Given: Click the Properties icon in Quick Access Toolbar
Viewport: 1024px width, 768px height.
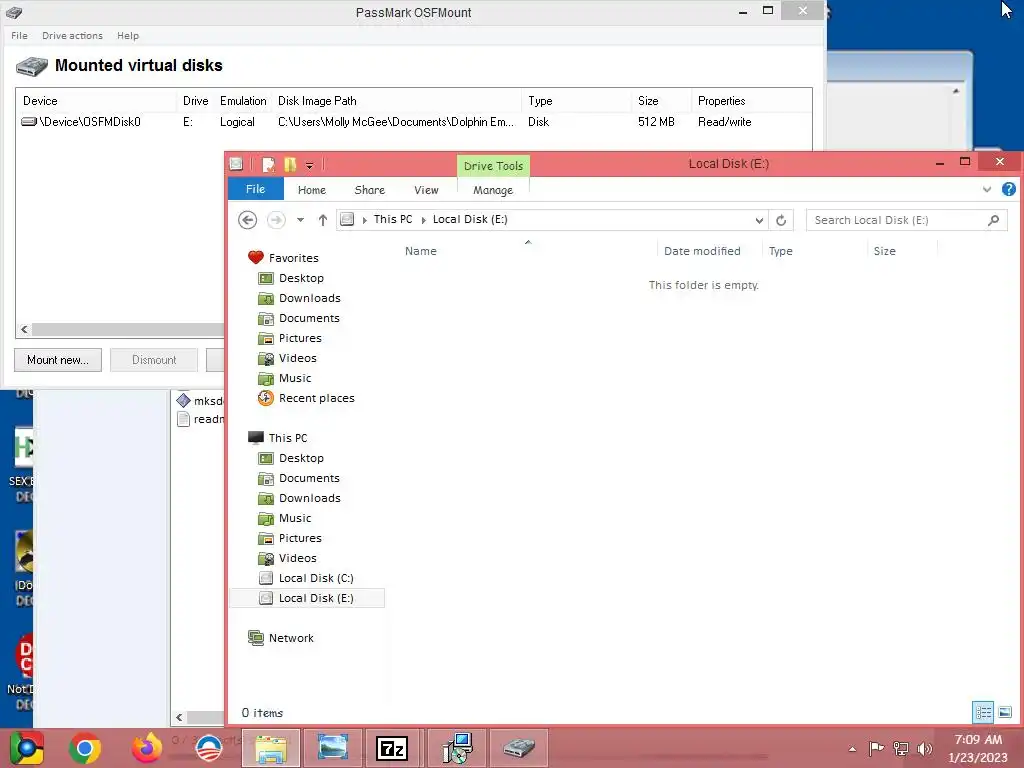Looking at the screenshot, I should point(268,165).
